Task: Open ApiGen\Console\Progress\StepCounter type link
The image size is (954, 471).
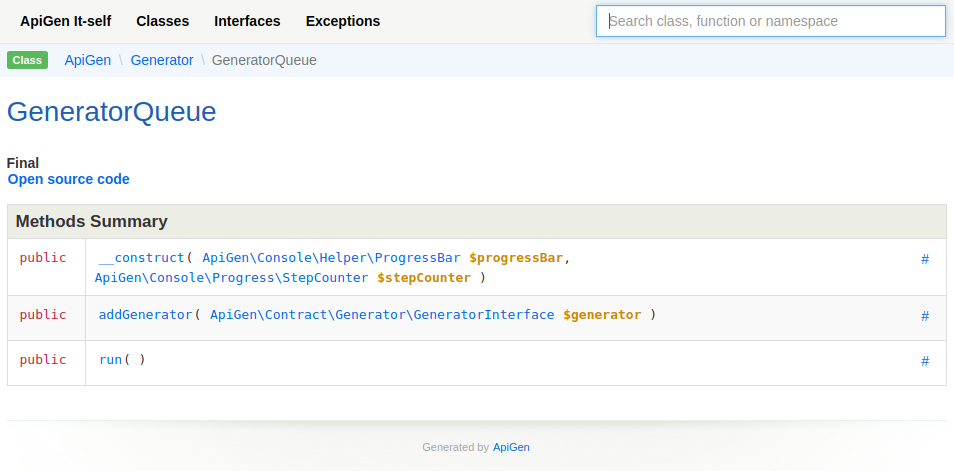Action: point(232,278)
